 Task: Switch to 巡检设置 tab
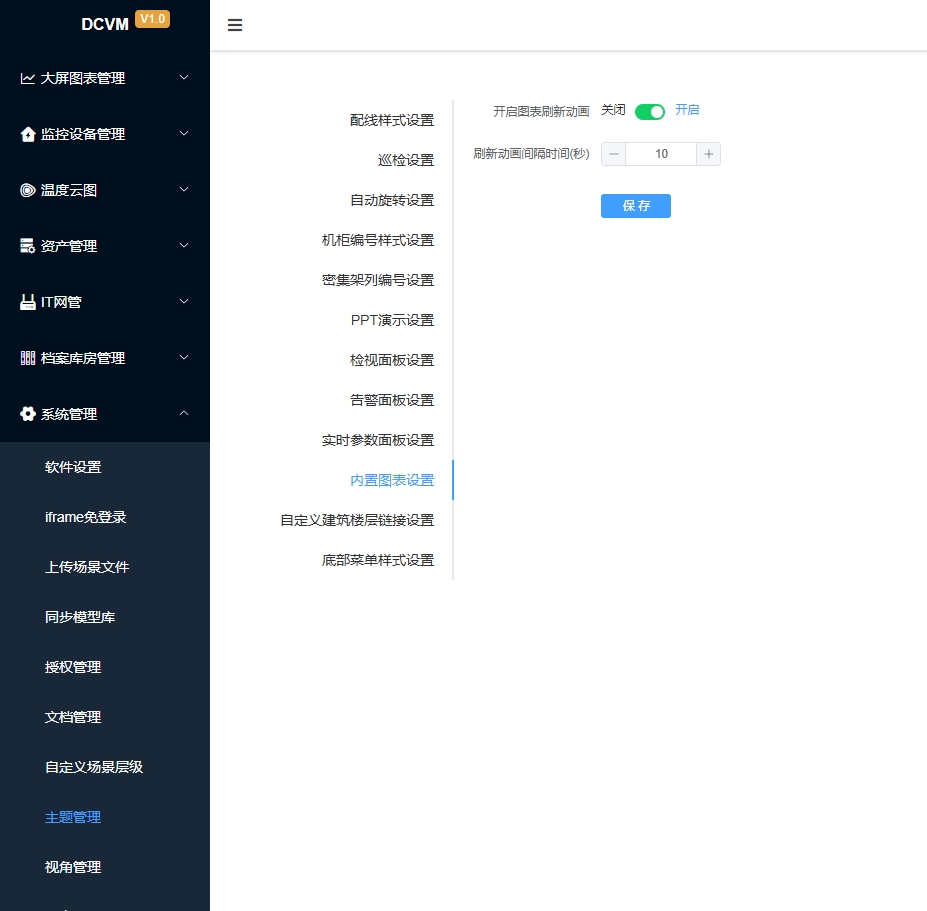406,160
